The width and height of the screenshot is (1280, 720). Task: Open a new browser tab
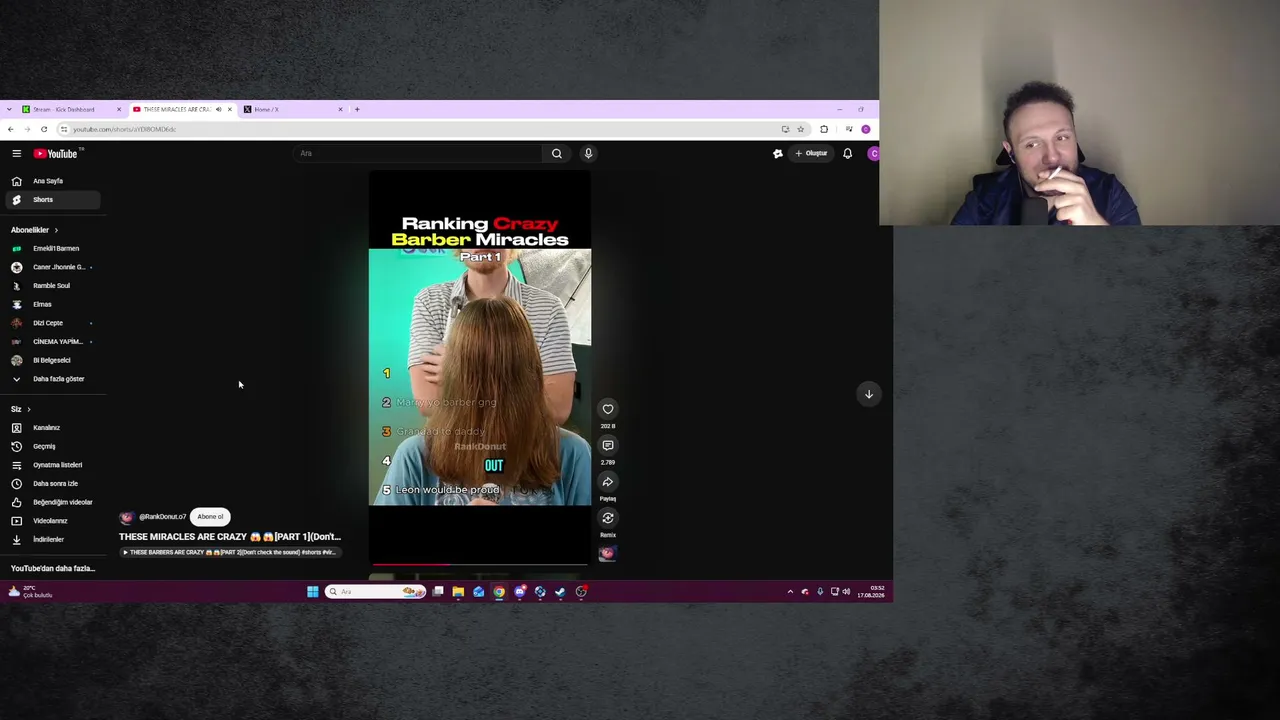357,109
